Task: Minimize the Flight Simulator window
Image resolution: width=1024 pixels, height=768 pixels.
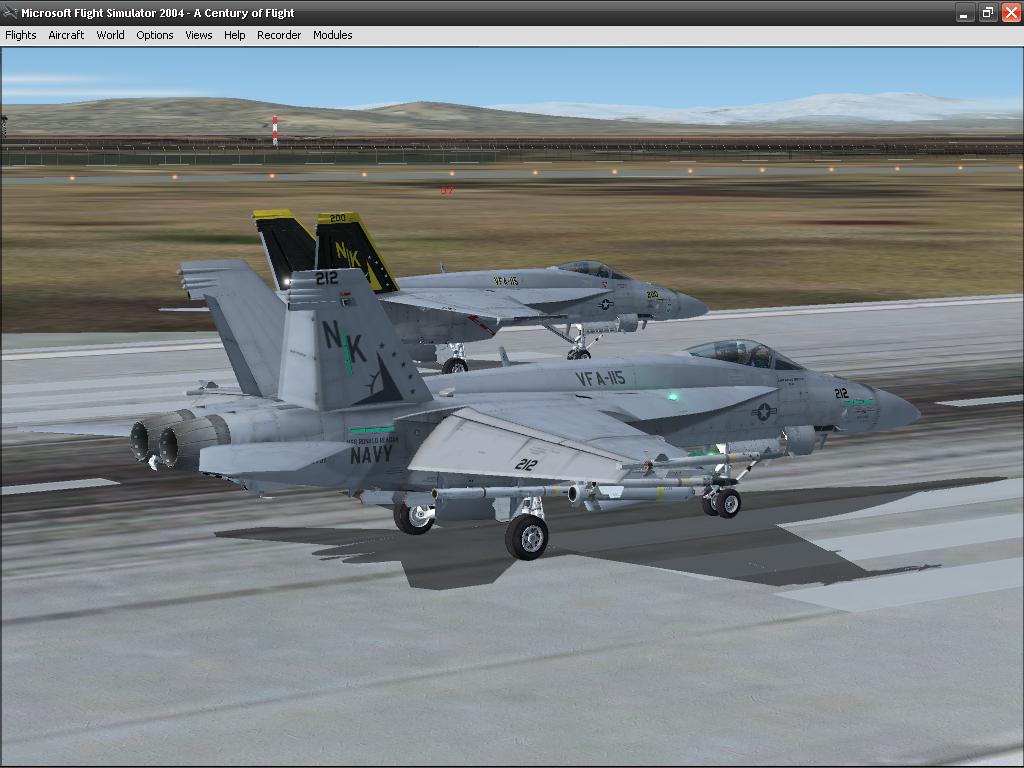Action: tap(964, 13)
